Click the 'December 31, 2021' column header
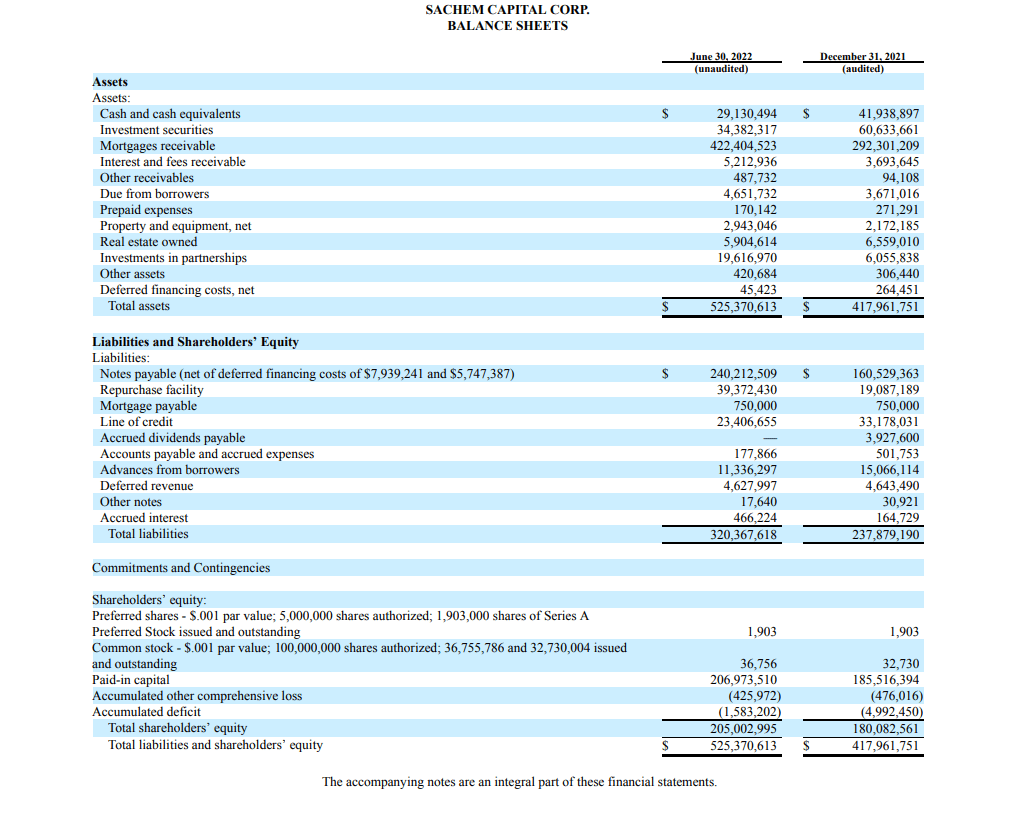 pos(862,57)
